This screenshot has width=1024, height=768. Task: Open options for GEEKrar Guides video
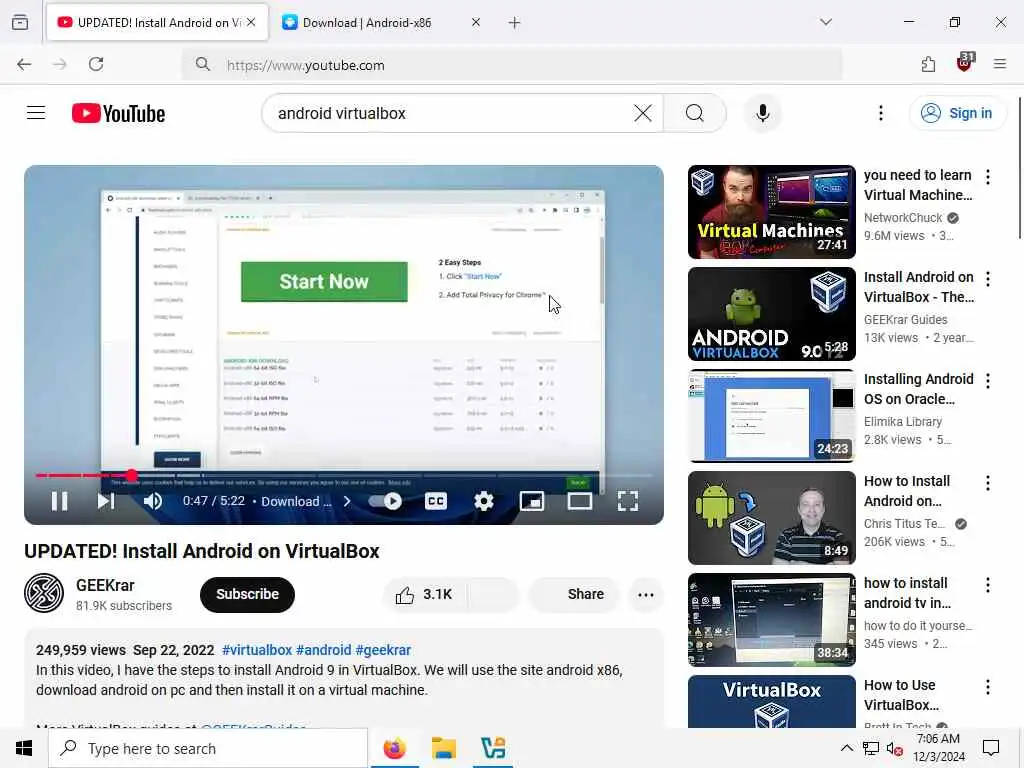tap(987, 279)
